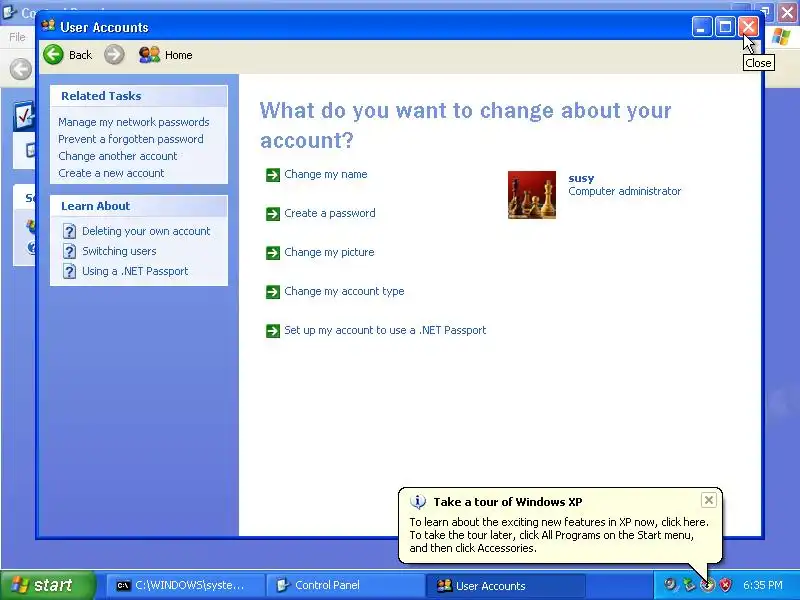
Task: Click Control Panel window's grey back arrow
Action: pyautogui.click(x=21, y=69)
